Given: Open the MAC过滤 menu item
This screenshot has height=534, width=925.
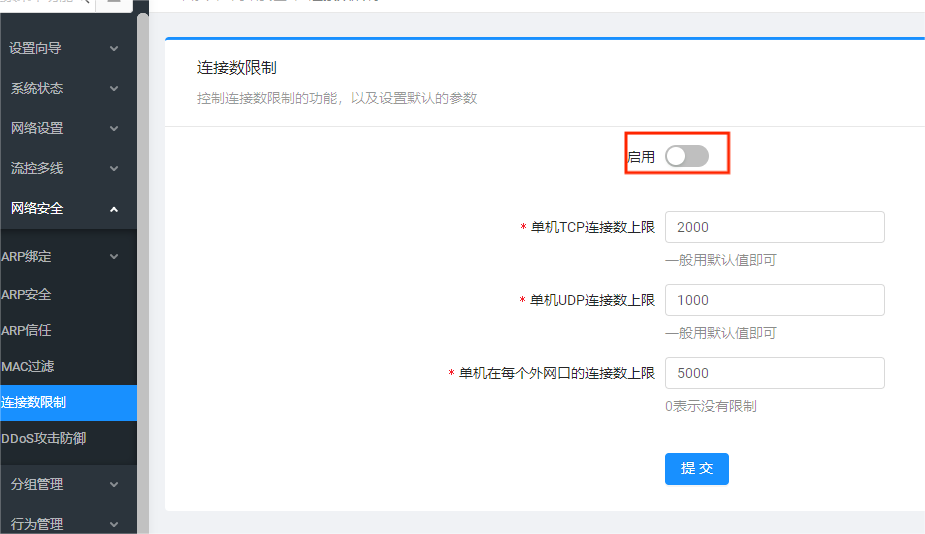Looking at the screenshot, I should pyautogui.click(x=28, y=366).
